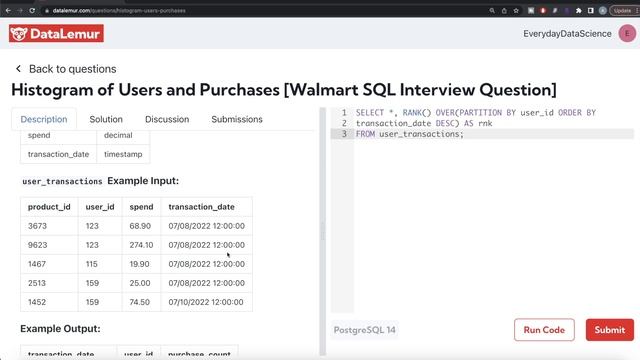The image size is (640, 360).
Task: Click the 'Example Output:' heading
Action: (60, 329)
